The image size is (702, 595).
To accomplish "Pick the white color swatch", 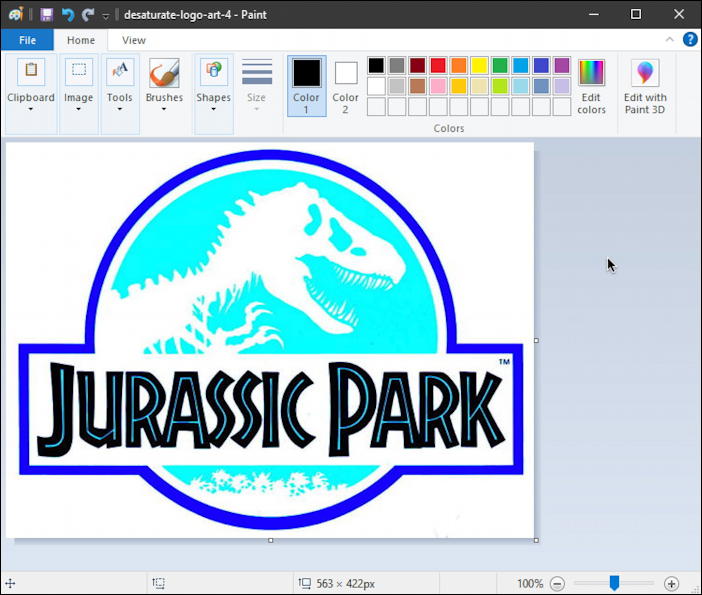I will point(376,86).
